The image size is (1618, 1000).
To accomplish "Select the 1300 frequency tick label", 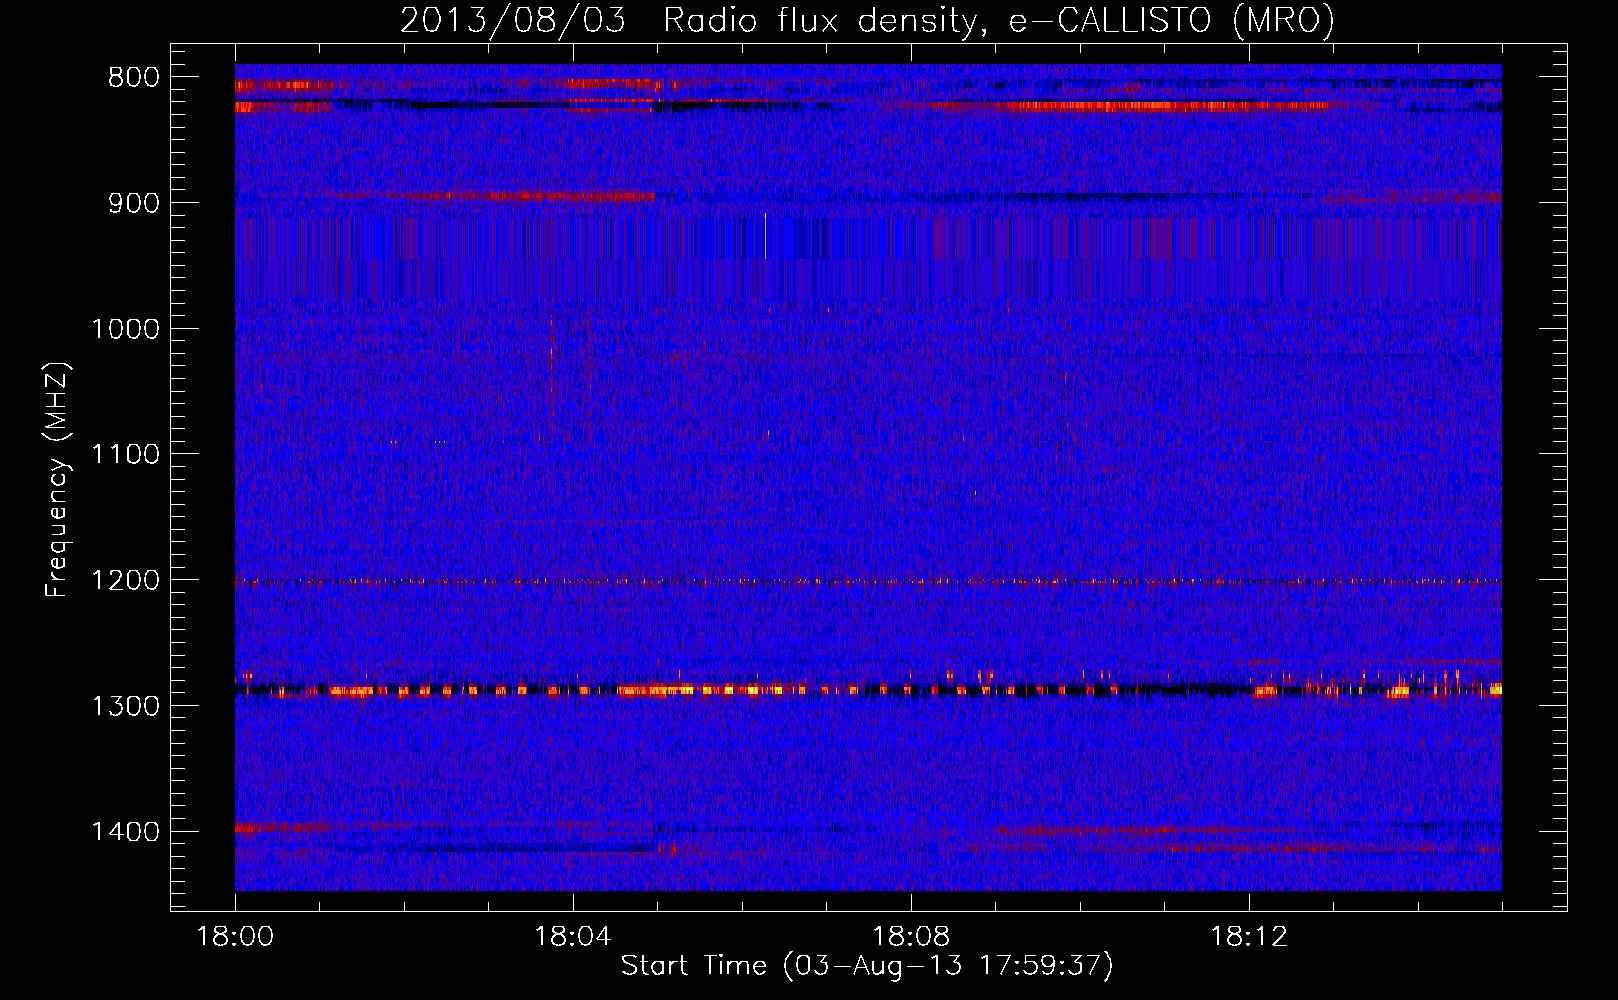I will pyautogui.click(x=125, y=706).
